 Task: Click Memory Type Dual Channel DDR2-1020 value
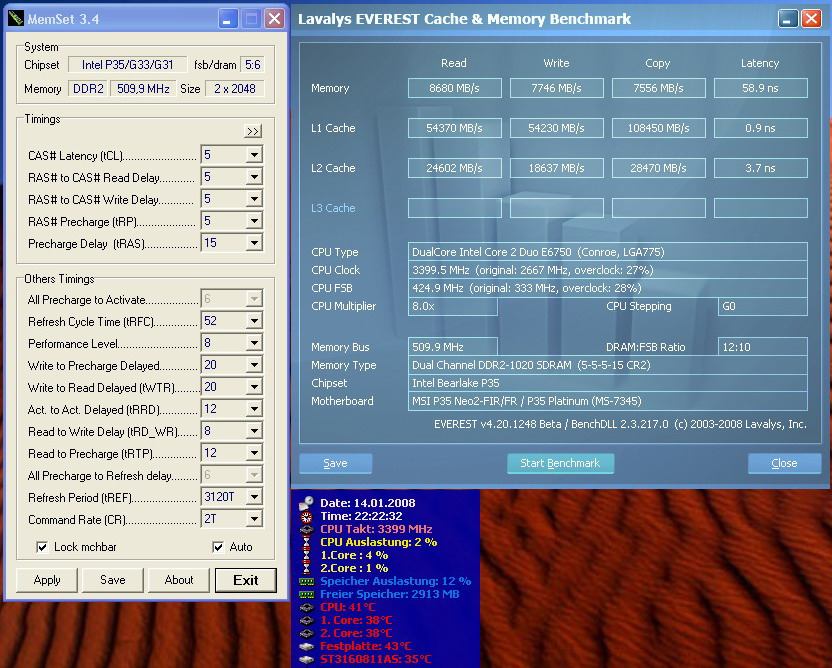tap(608, 365)
